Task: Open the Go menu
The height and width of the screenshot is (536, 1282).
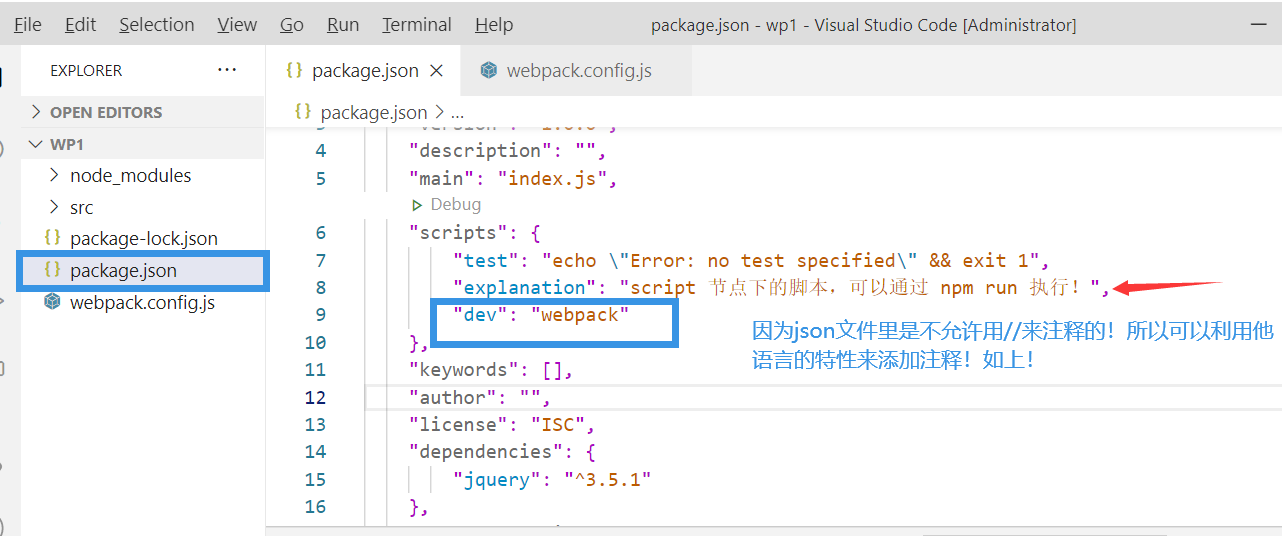Action: 292,25
